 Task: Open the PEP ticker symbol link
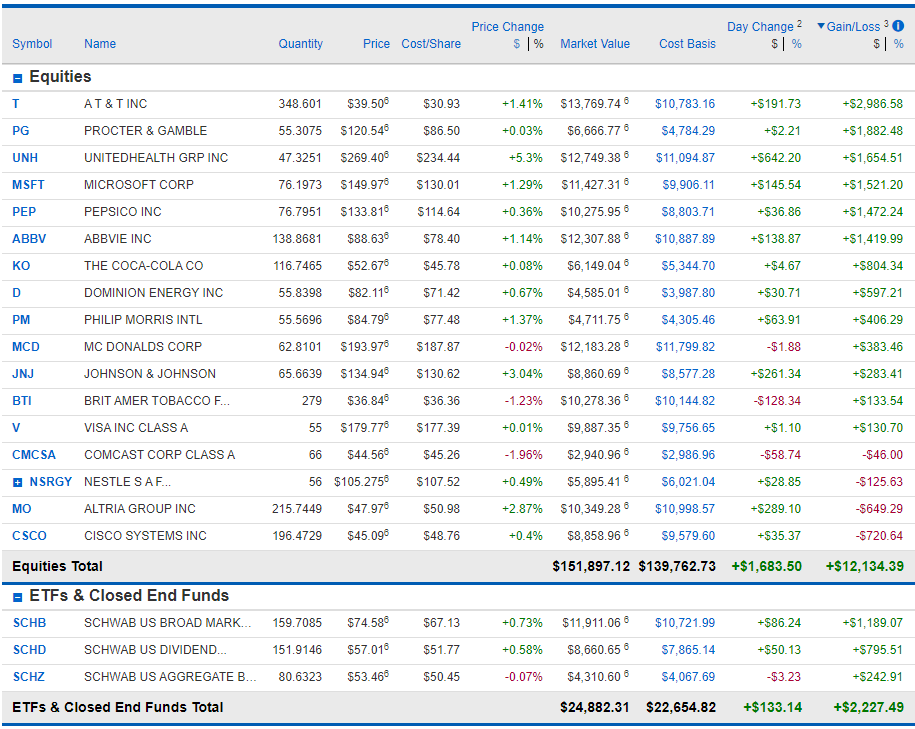click(x=24, y=212)
